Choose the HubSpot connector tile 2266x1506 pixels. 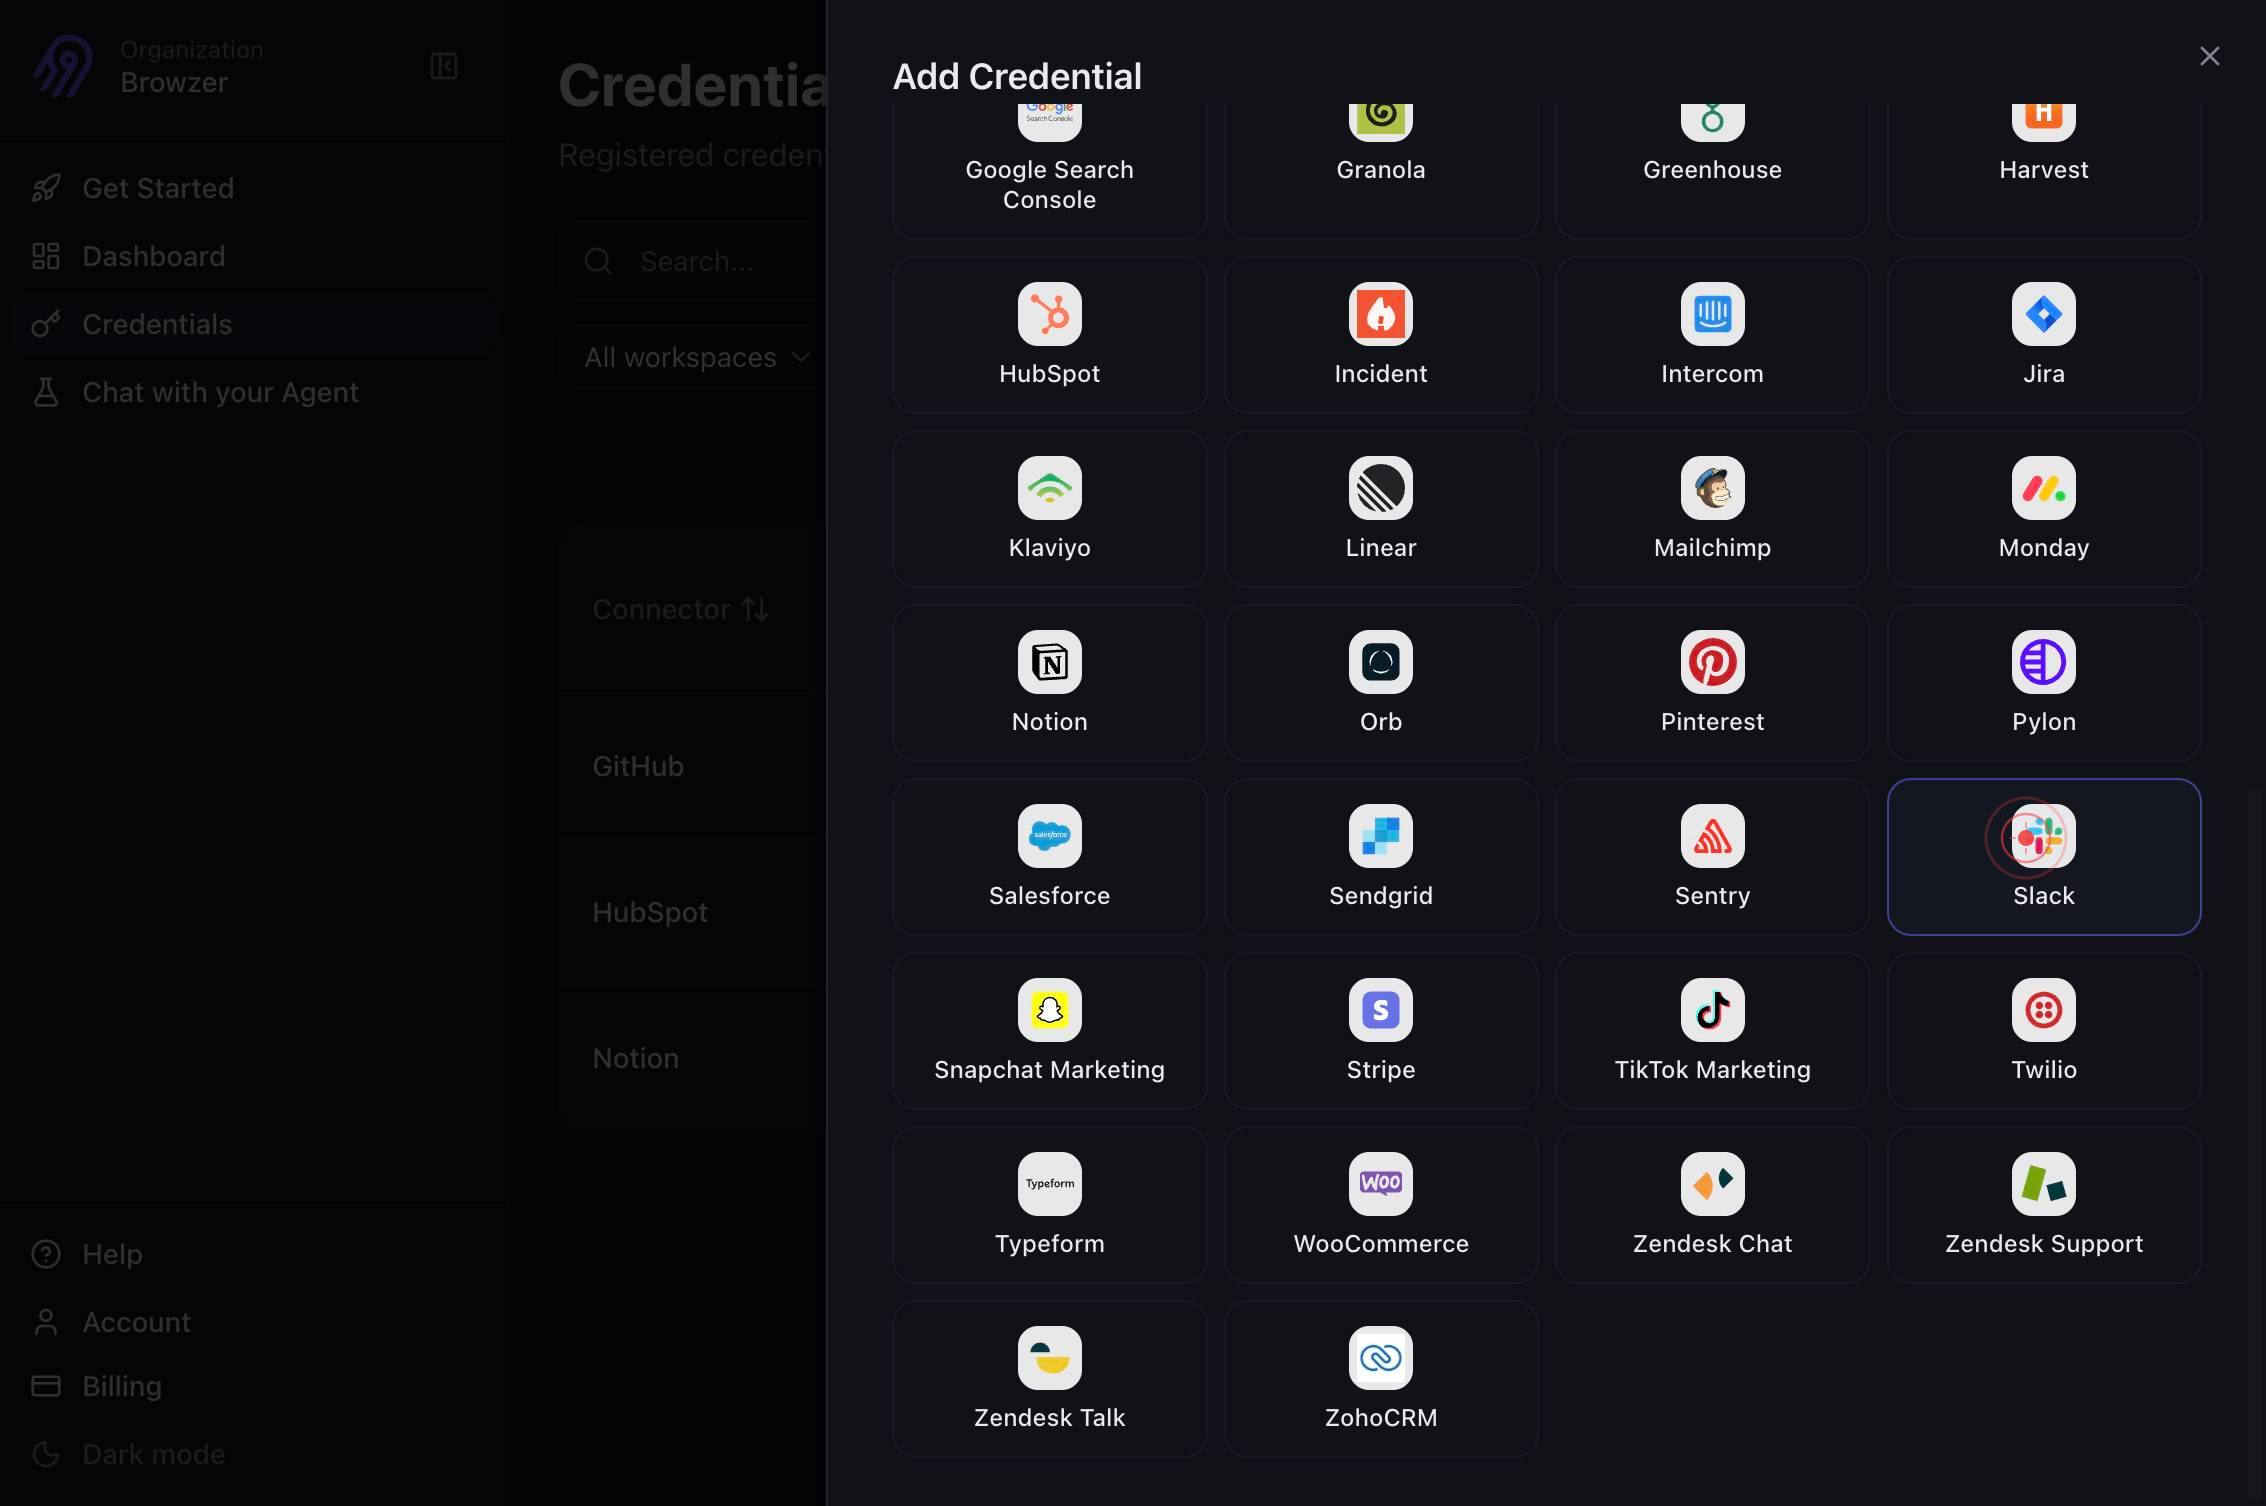[1049, 335]
